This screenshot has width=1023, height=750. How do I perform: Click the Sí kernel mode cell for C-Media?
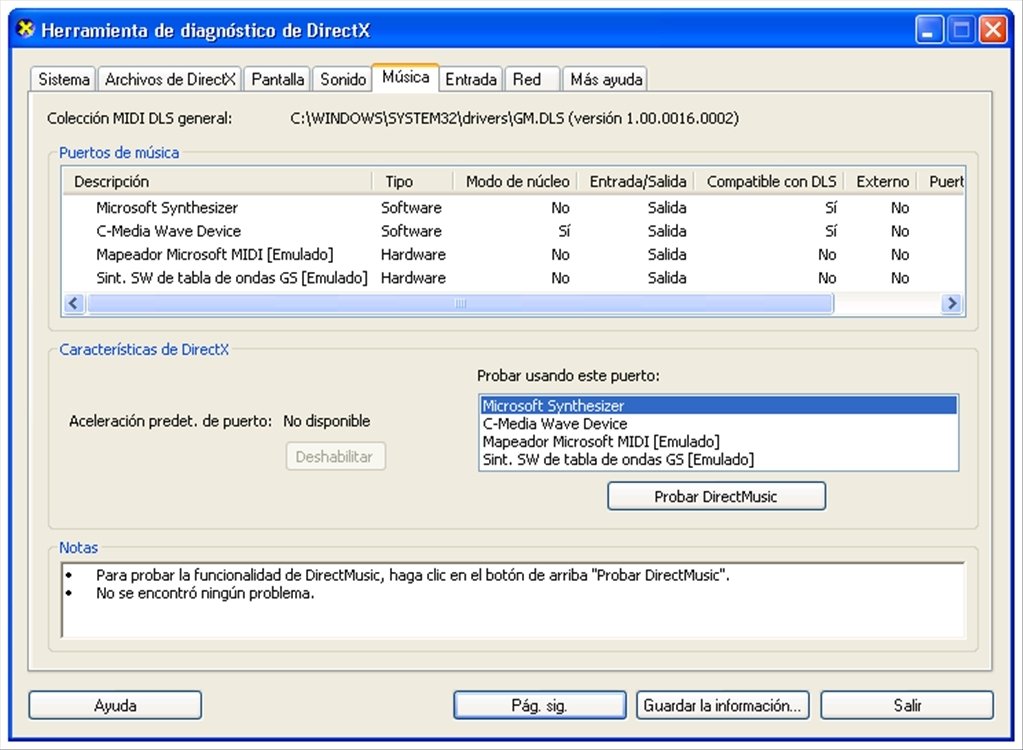[564, 231]
